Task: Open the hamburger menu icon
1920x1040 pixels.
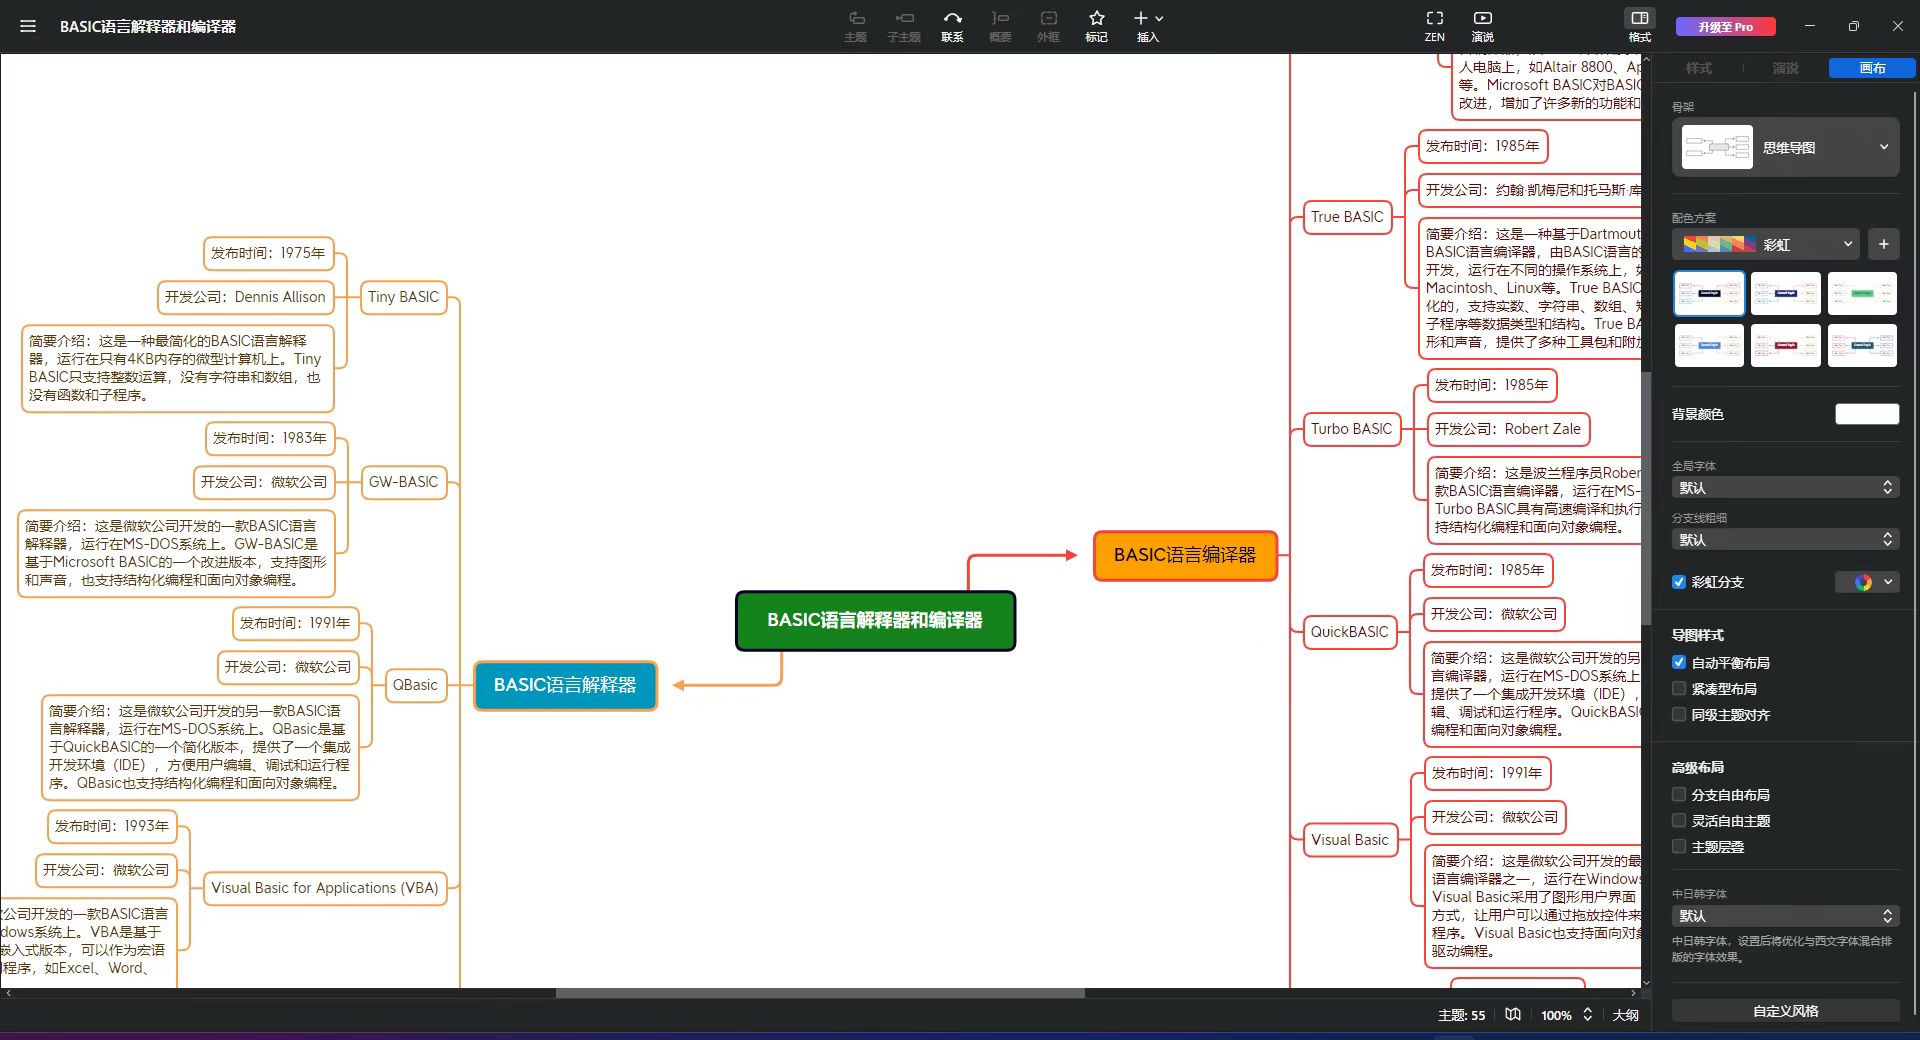Action: pos(28,27)
